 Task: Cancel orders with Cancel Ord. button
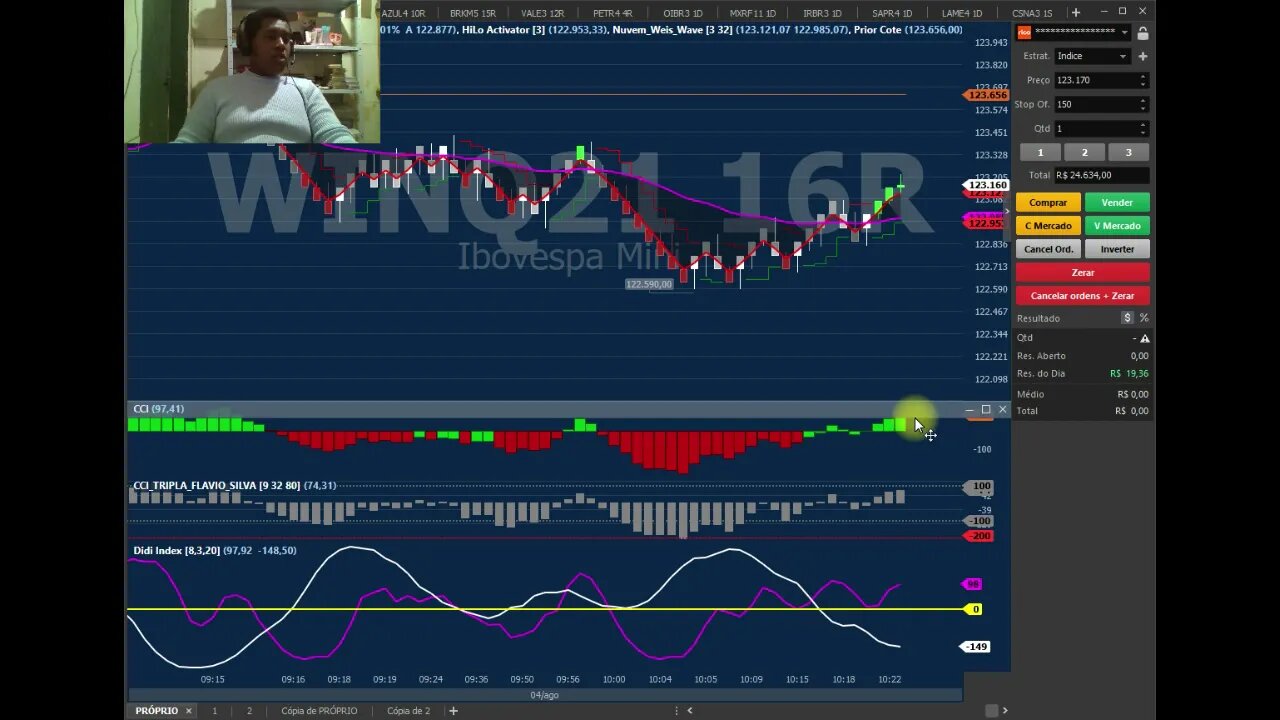tap(1048, 249)
